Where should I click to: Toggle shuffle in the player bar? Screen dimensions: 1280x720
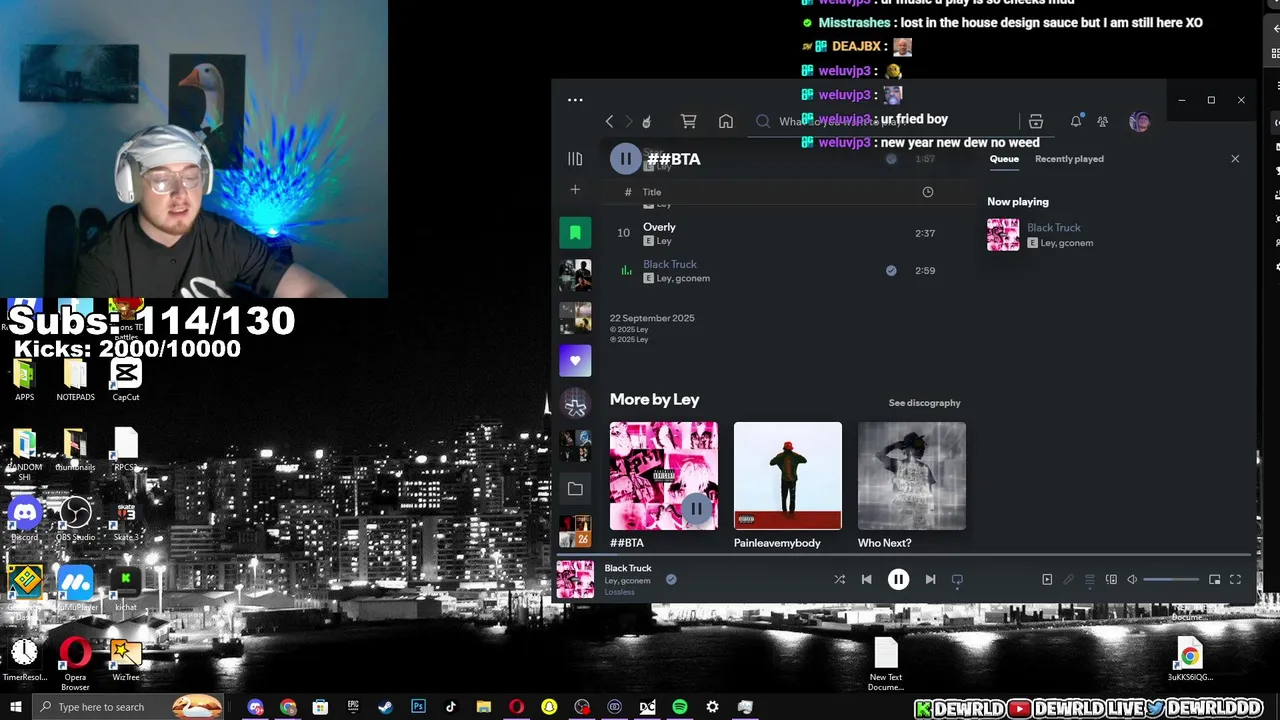839,579
